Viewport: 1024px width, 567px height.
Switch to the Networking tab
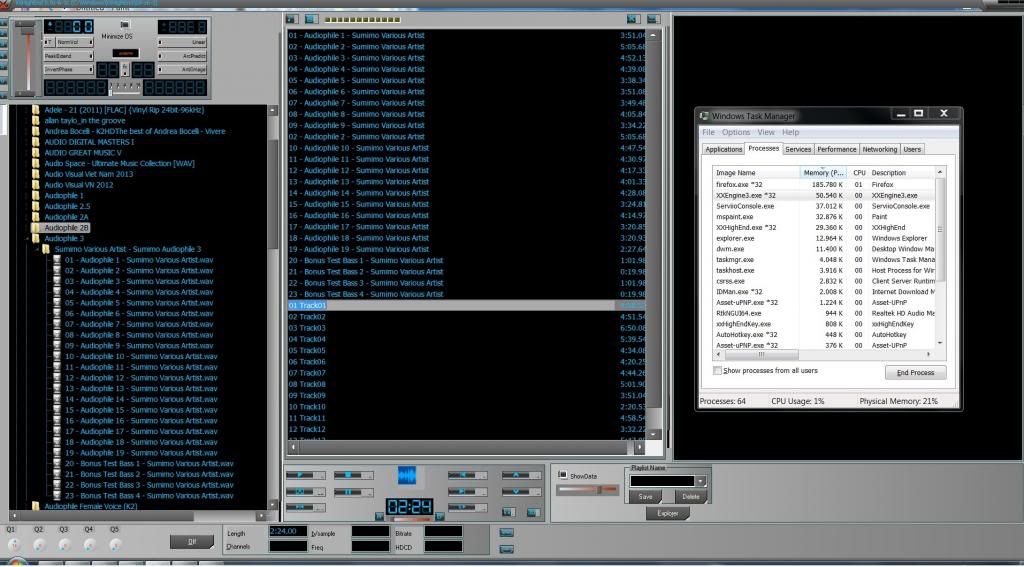tap(880, 150)
